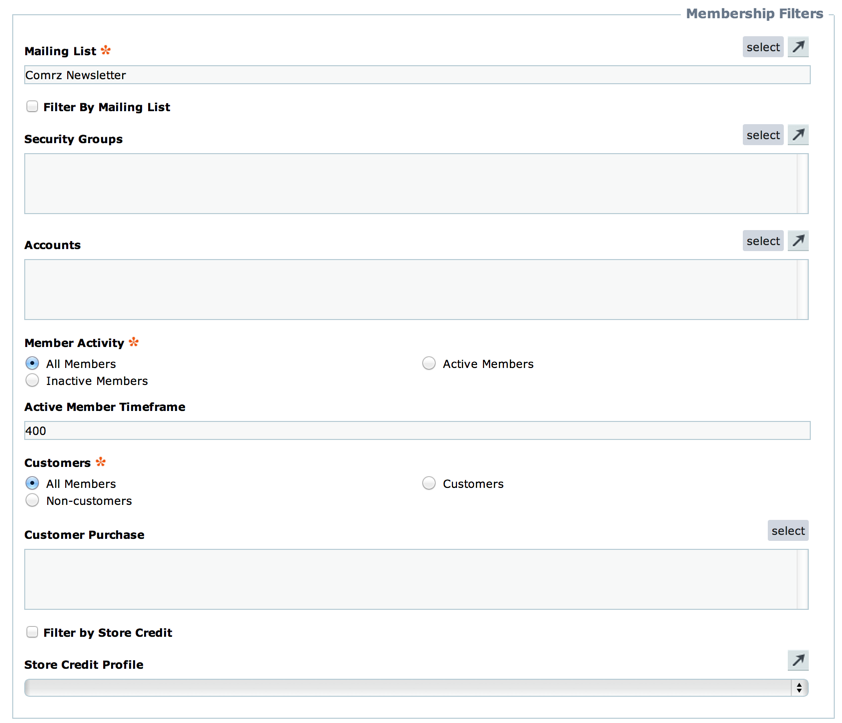Click the Customer Purchase list scrollbar
The image size is (842, 723).
803,579
